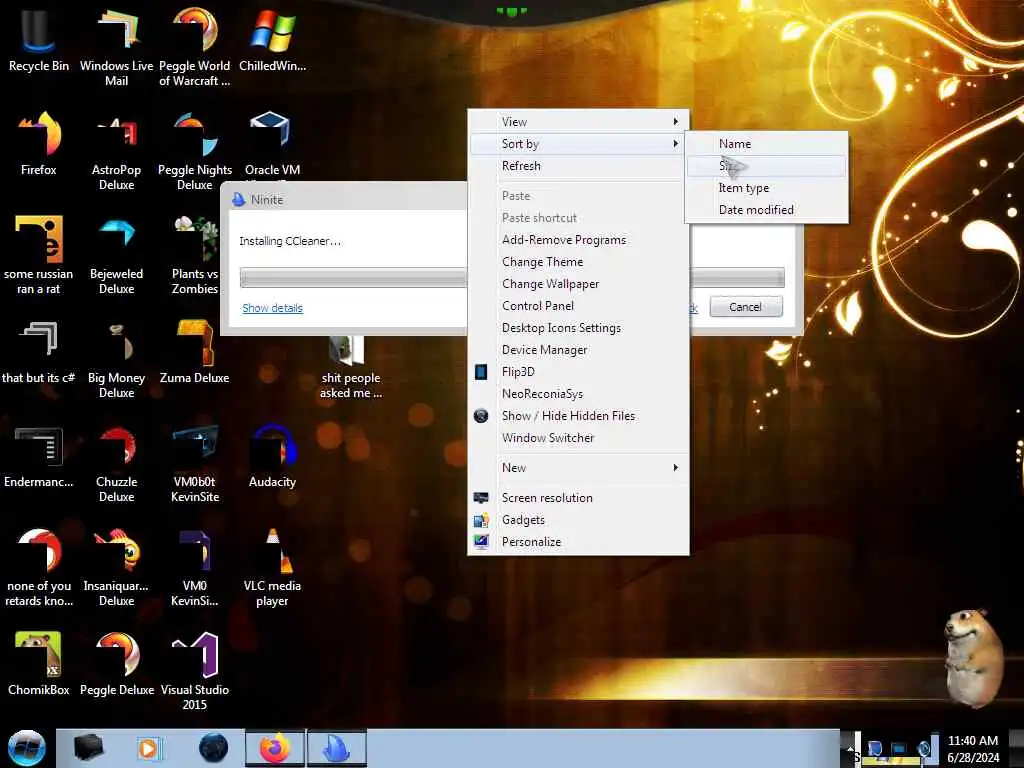Open the dark globe taskbar icon
Viewport: 1024px width, 768px height.
[x=213, y=748]
